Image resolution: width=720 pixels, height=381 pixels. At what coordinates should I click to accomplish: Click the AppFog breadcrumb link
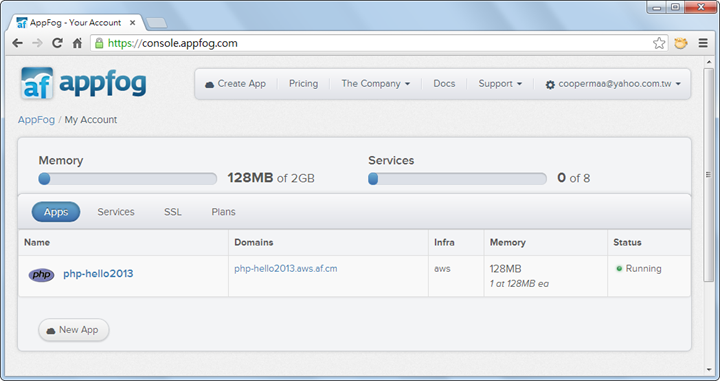(x=36, y=120)
